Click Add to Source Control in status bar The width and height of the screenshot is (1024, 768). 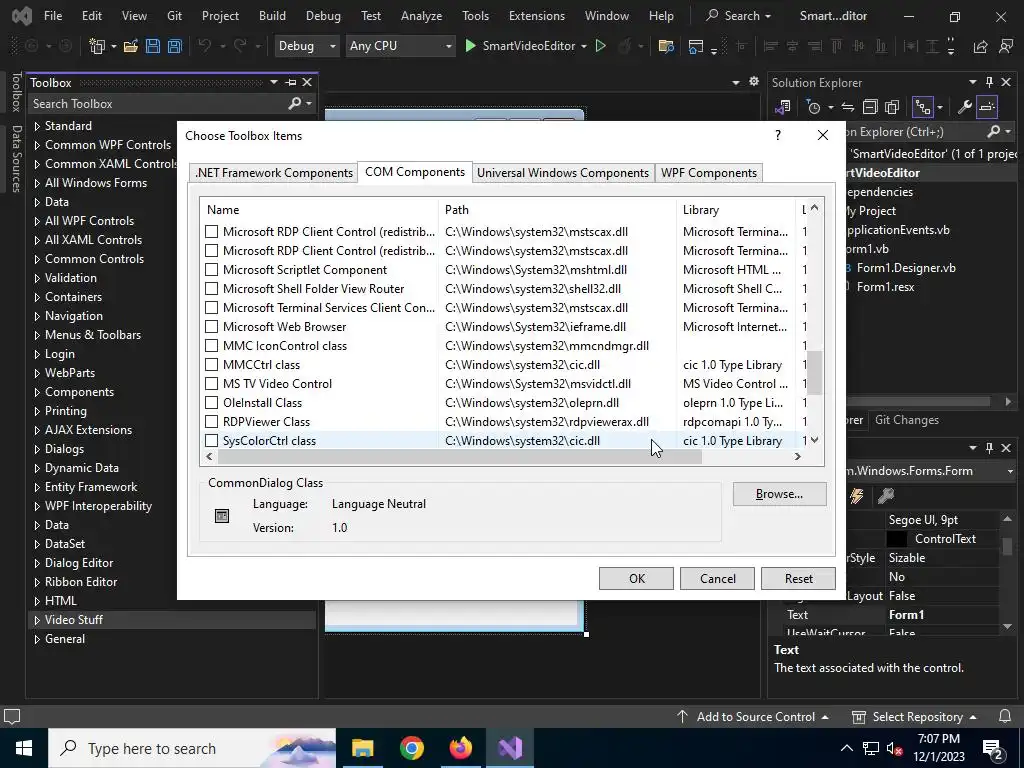(752, 716)
